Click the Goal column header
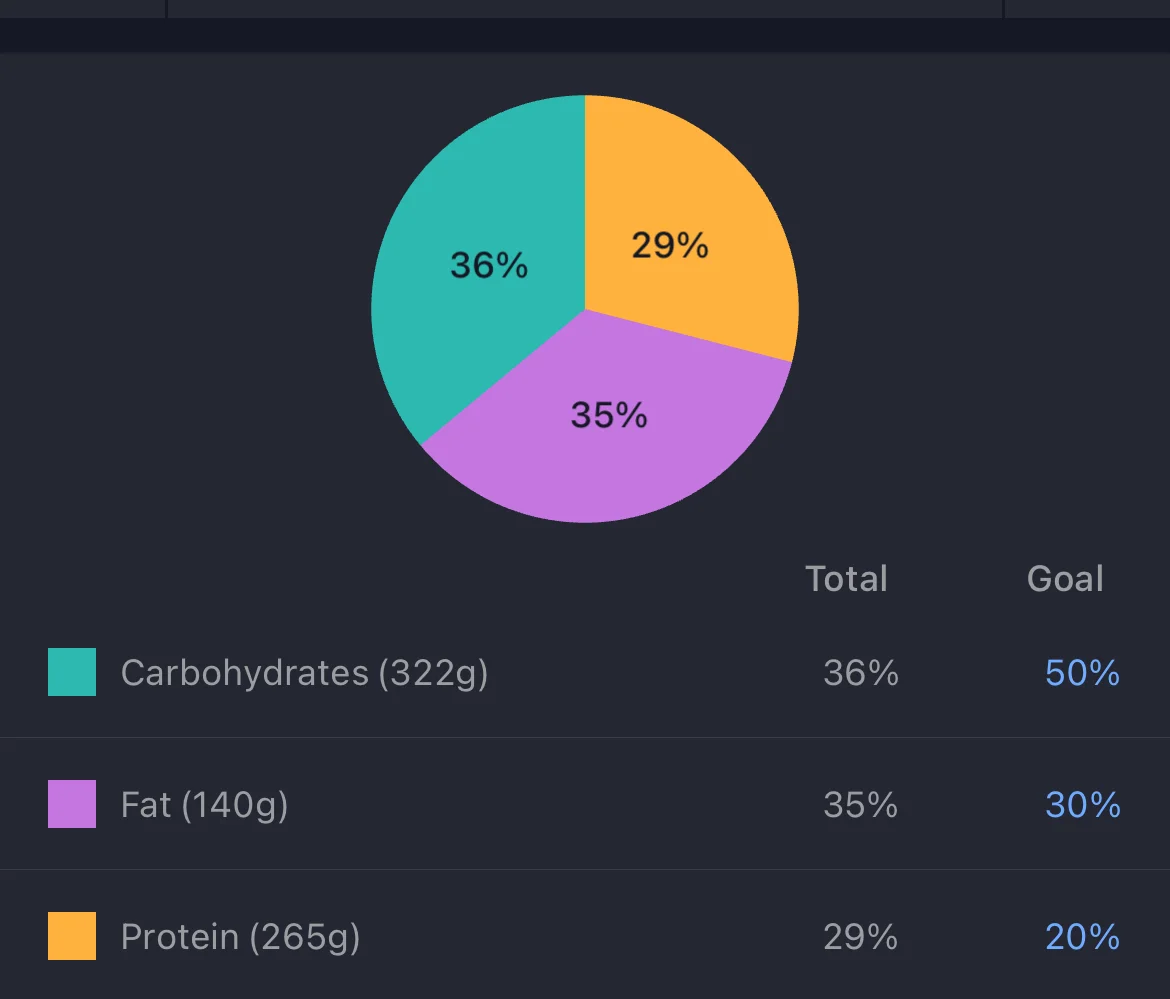This screenshot has width=1170, height=999. tap(1065, 579)
